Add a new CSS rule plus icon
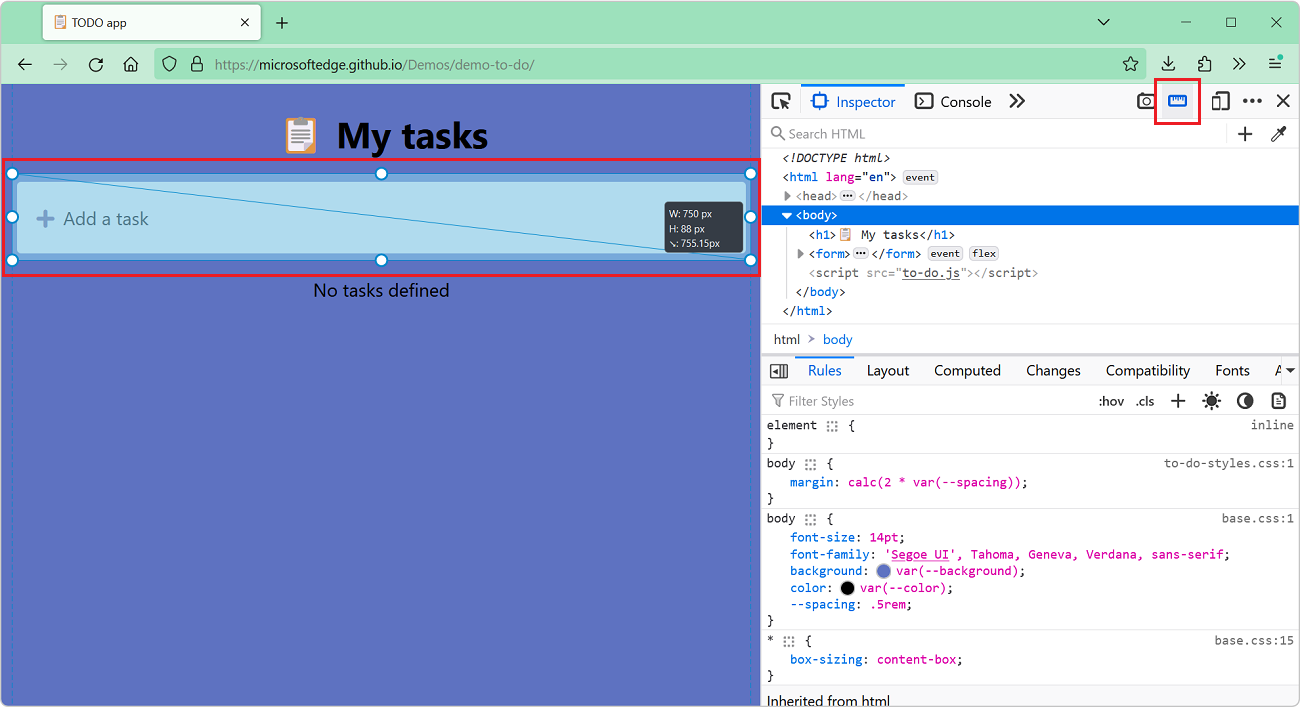1300x707 pixels. point(1178,401)
